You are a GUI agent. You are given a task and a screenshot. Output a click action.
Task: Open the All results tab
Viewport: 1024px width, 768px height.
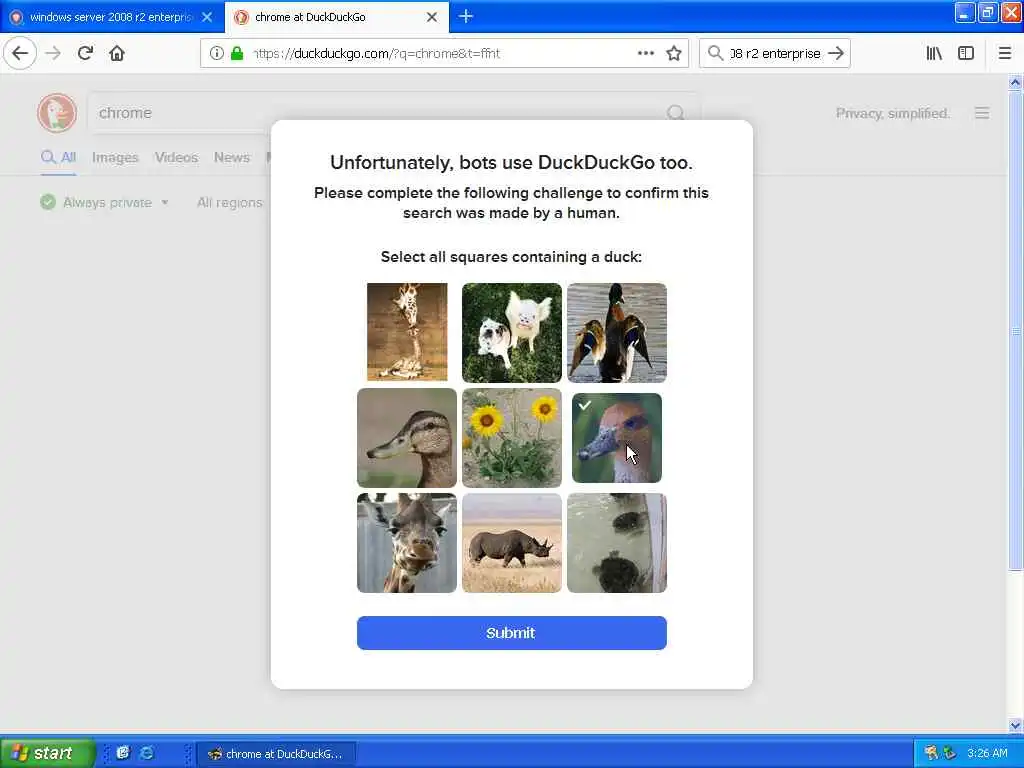(x=58, y=157)
